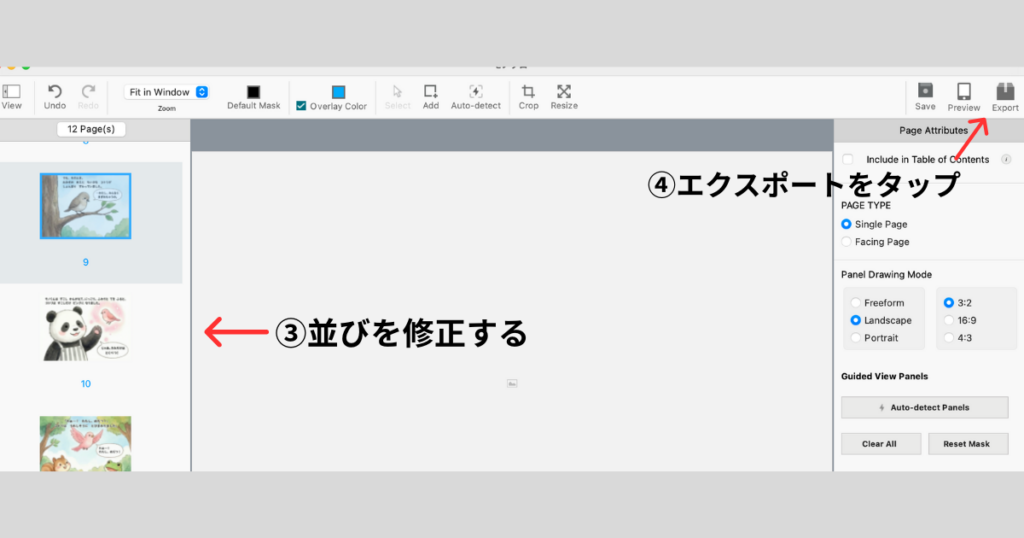Image resolution: width=1024 pixels, height=538 pixels.
Task: Click the Export icon
Action: point(1004,91)
